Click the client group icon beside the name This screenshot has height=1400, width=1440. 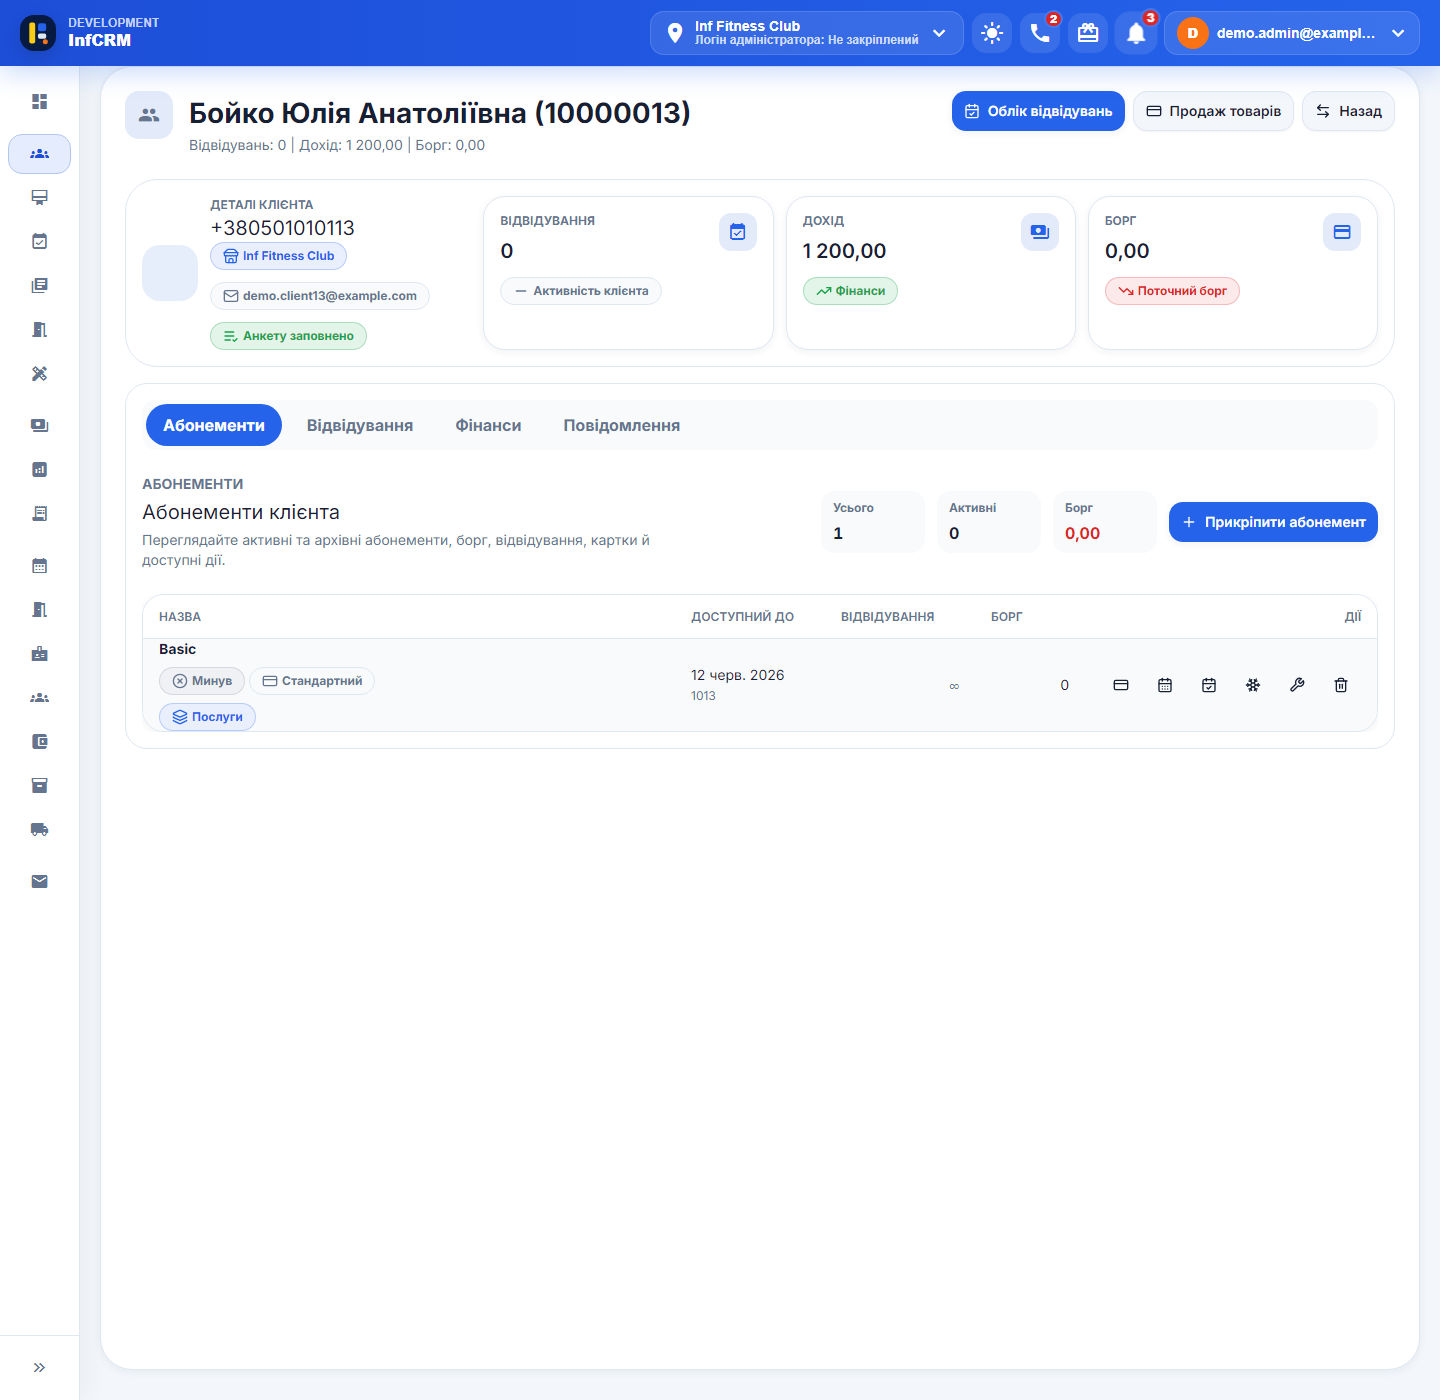(x=149, y=115)
